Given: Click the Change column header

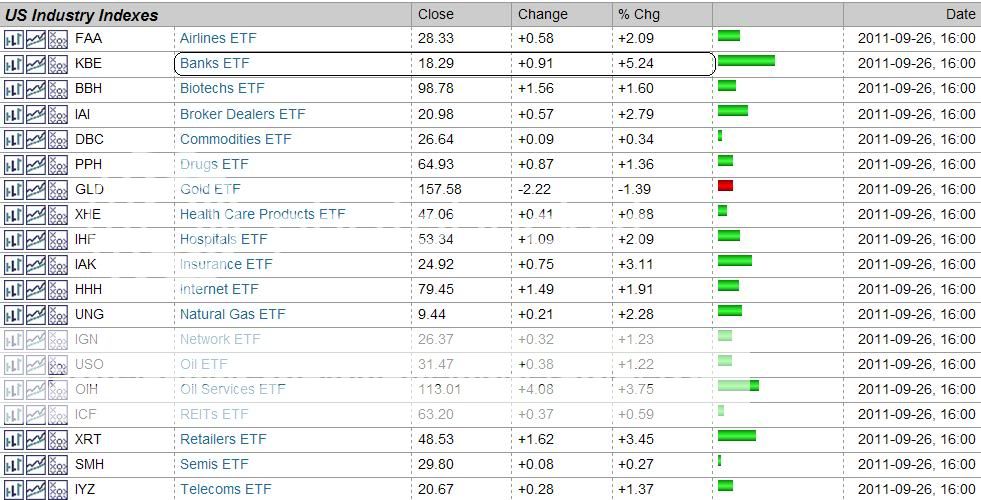Looking at the screenshot, I should [x=542, y=14].
